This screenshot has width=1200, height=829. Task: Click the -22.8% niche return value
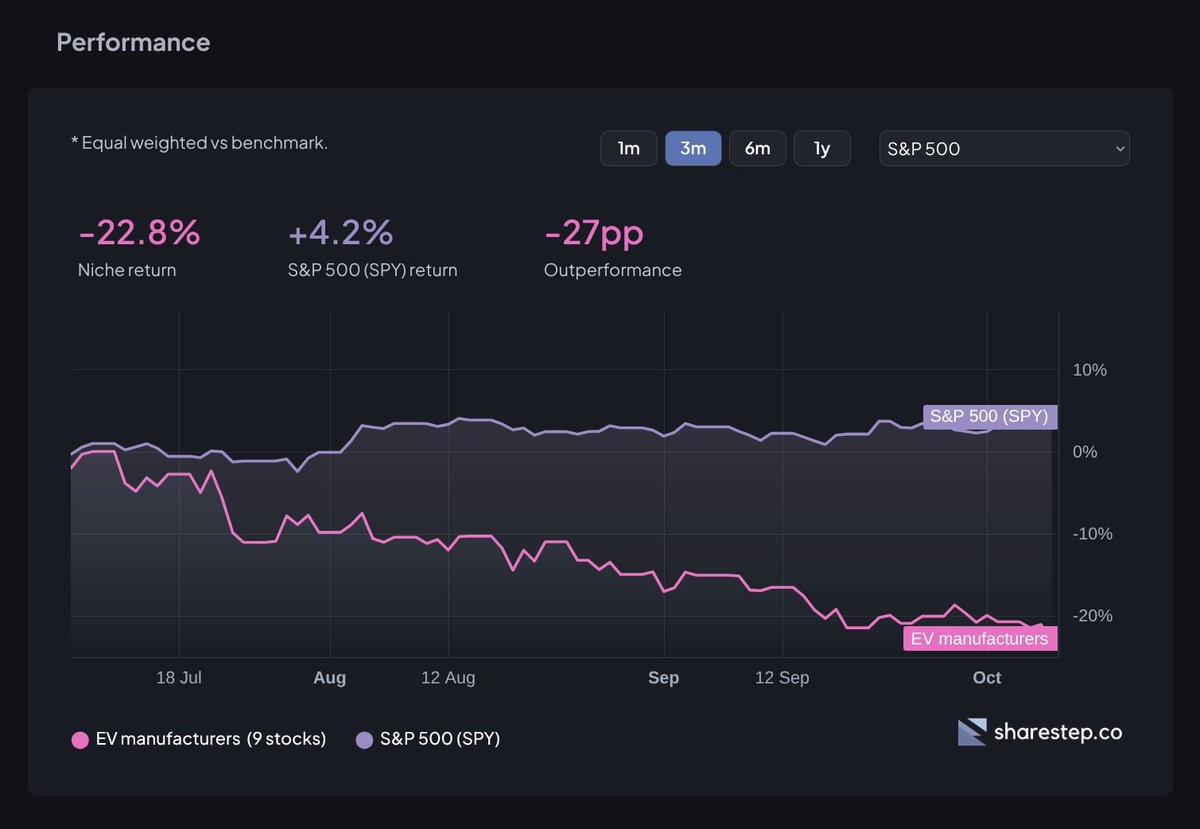click(x=139, y=233)
